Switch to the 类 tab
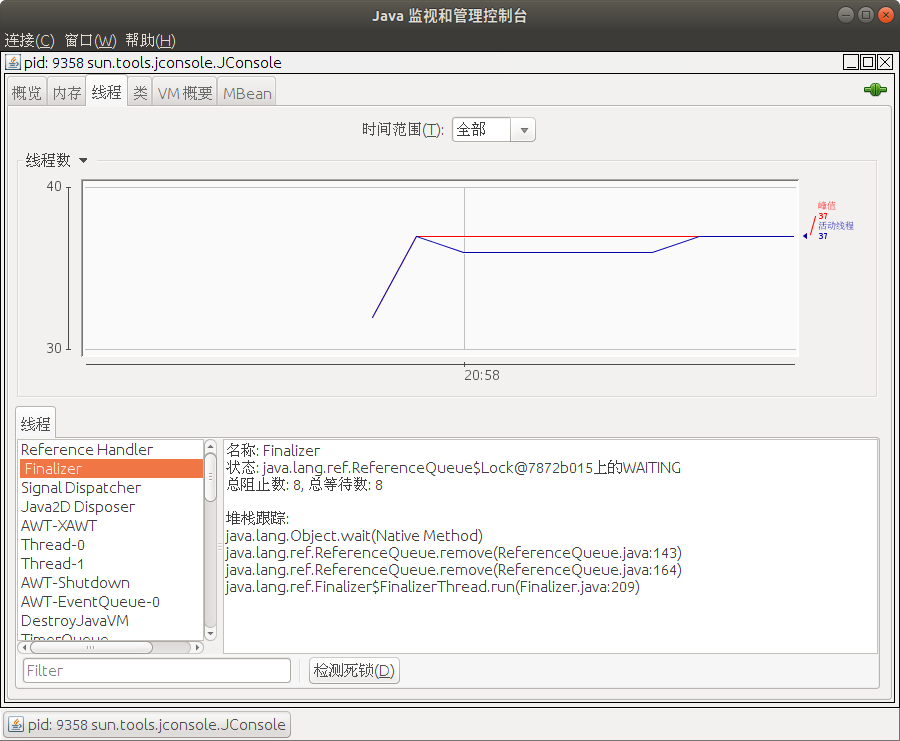This screenshot has width=900, height=741. [x=140, y=92]
